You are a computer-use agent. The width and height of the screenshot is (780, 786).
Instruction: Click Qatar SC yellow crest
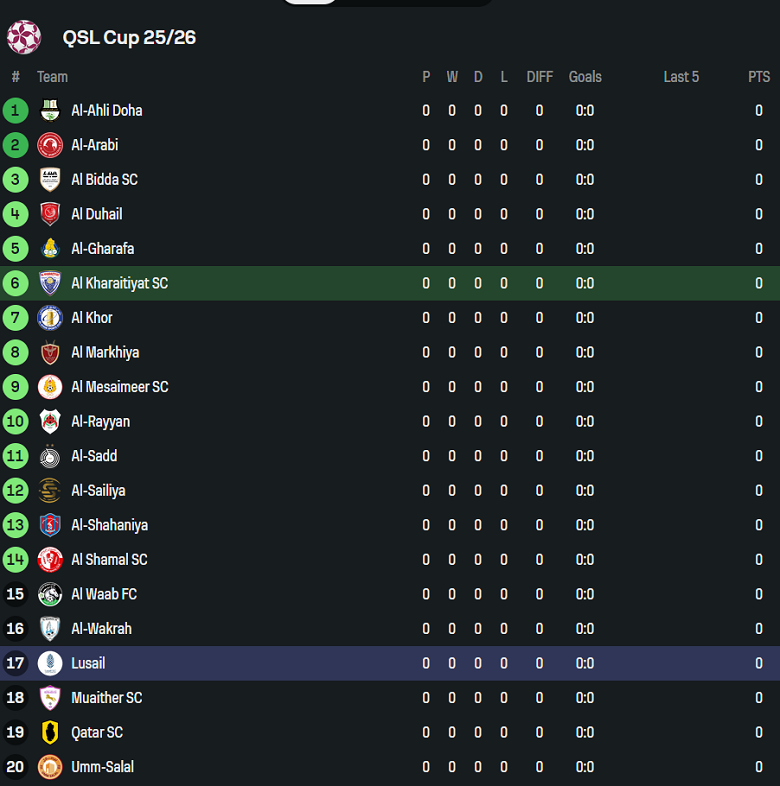coord(50,733)
